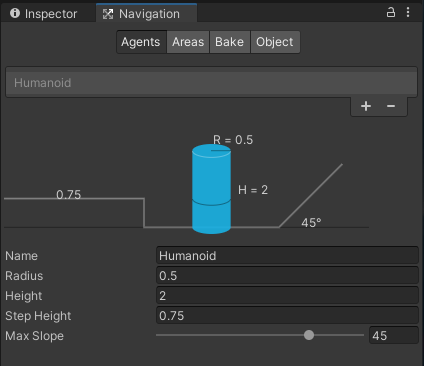The width and height of the screenshot is (424, 366).
Task: Click the Step Height field
Action: (287, 316)
